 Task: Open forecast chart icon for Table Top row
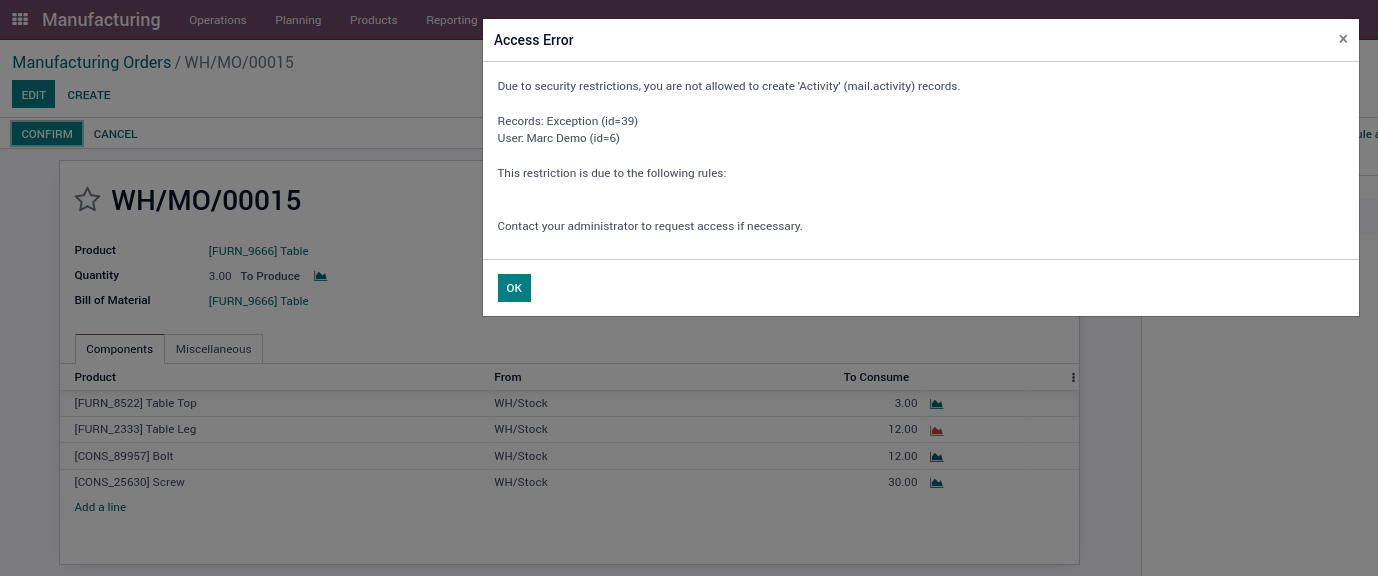pos(936,404)
